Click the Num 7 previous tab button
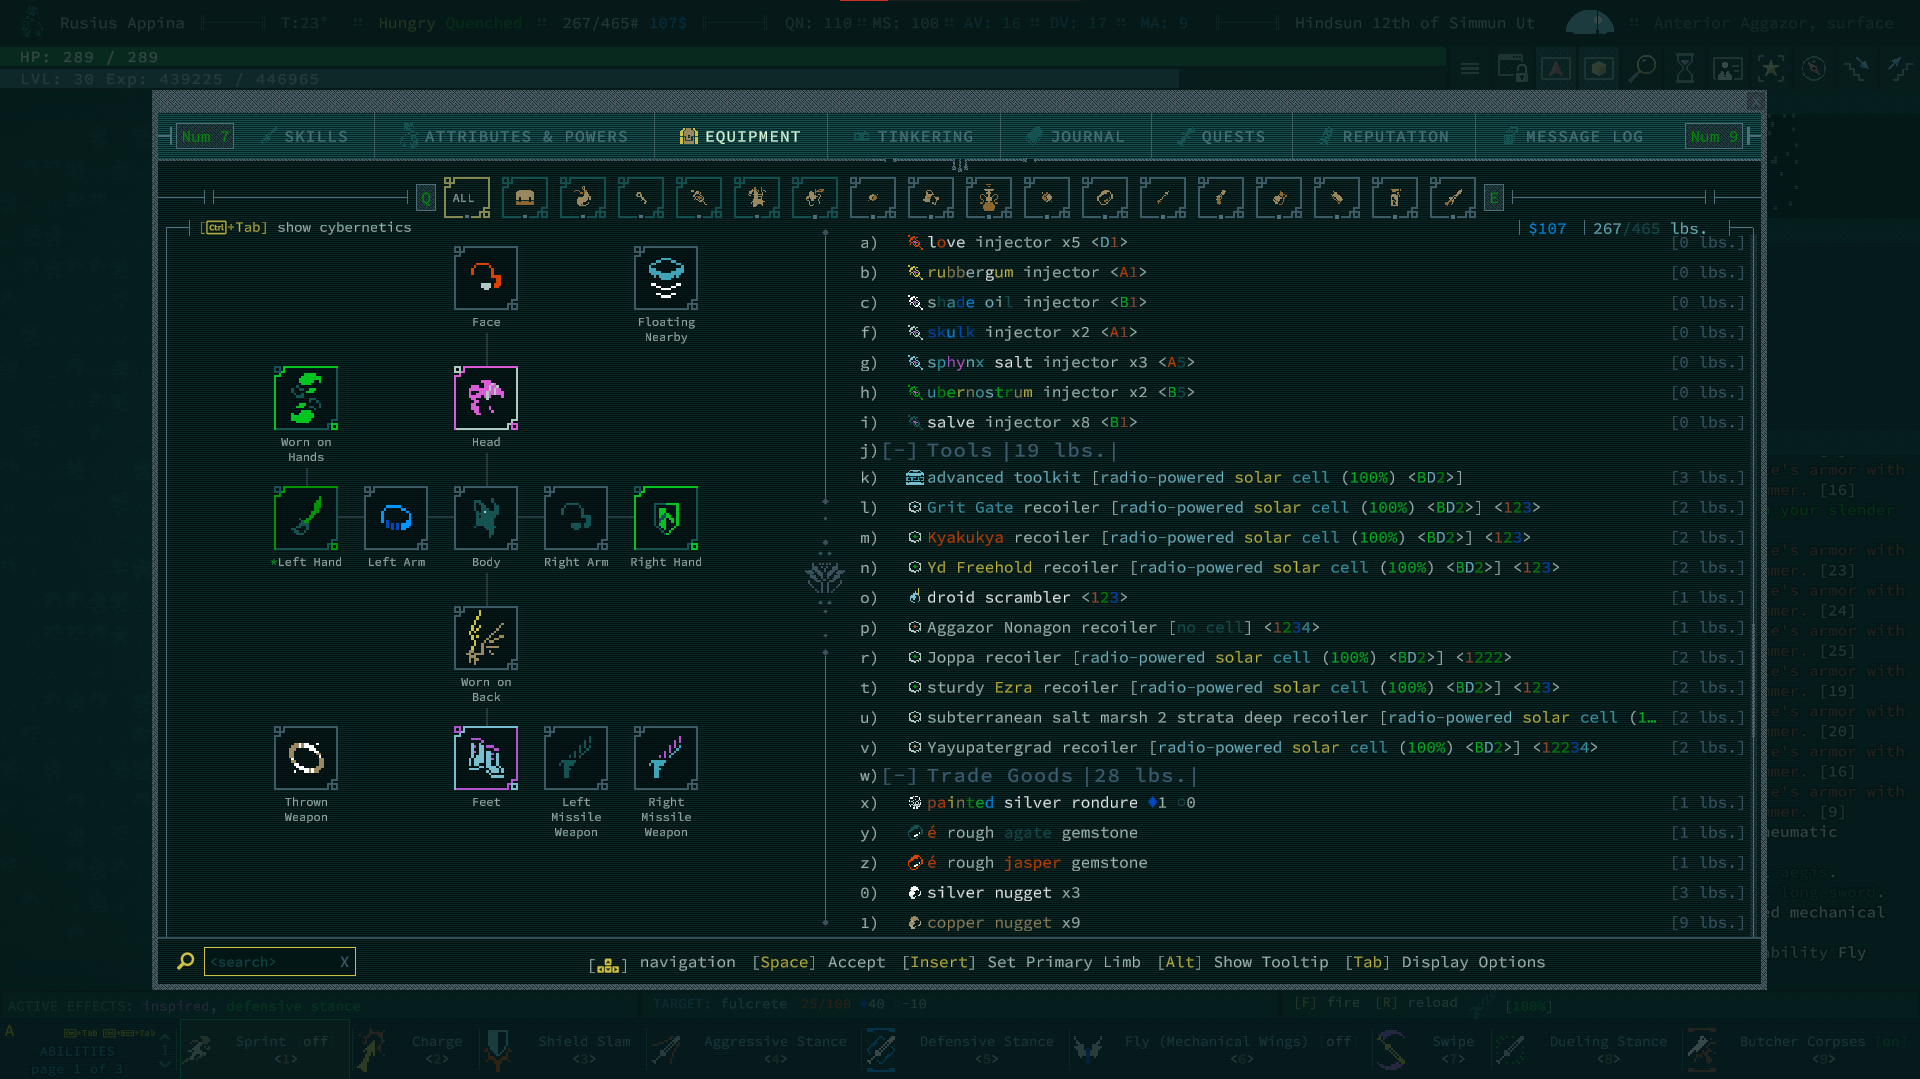 coord(205,137)
